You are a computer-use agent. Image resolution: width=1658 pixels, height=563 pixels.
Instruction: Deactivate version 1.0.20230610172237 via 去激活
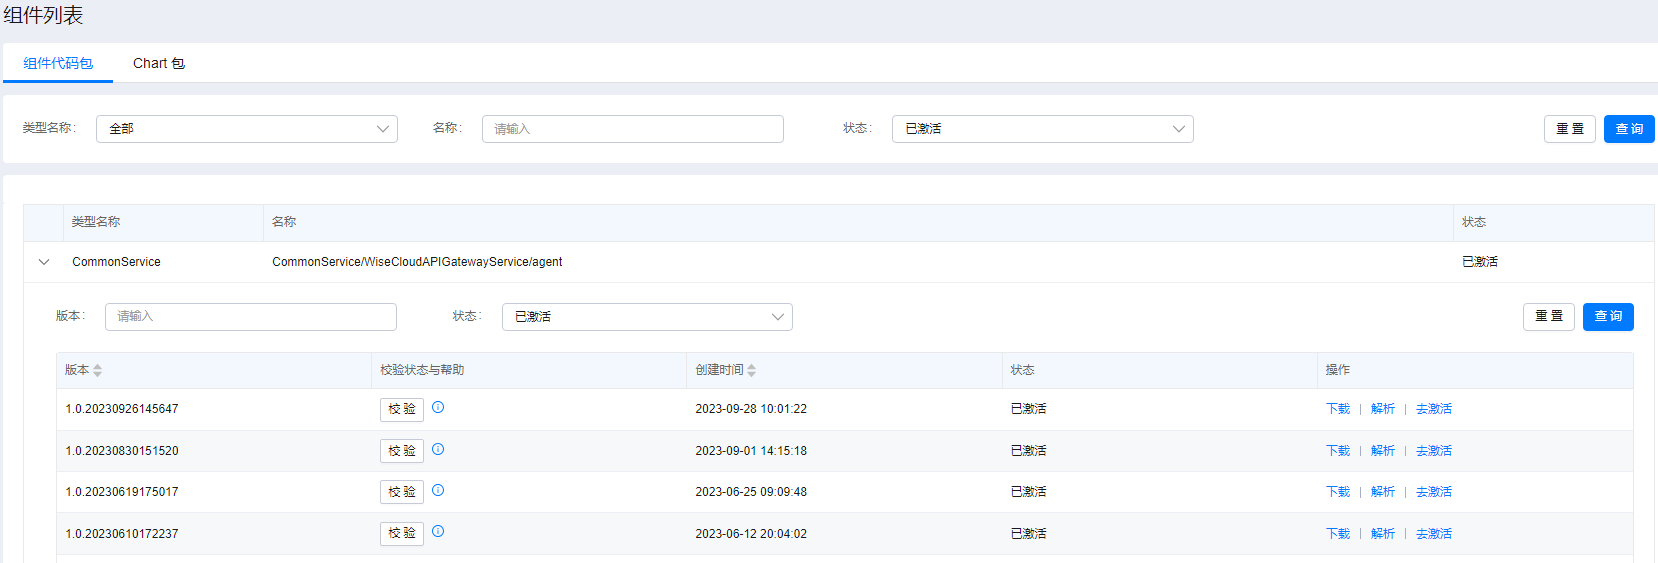(1433, 534)
